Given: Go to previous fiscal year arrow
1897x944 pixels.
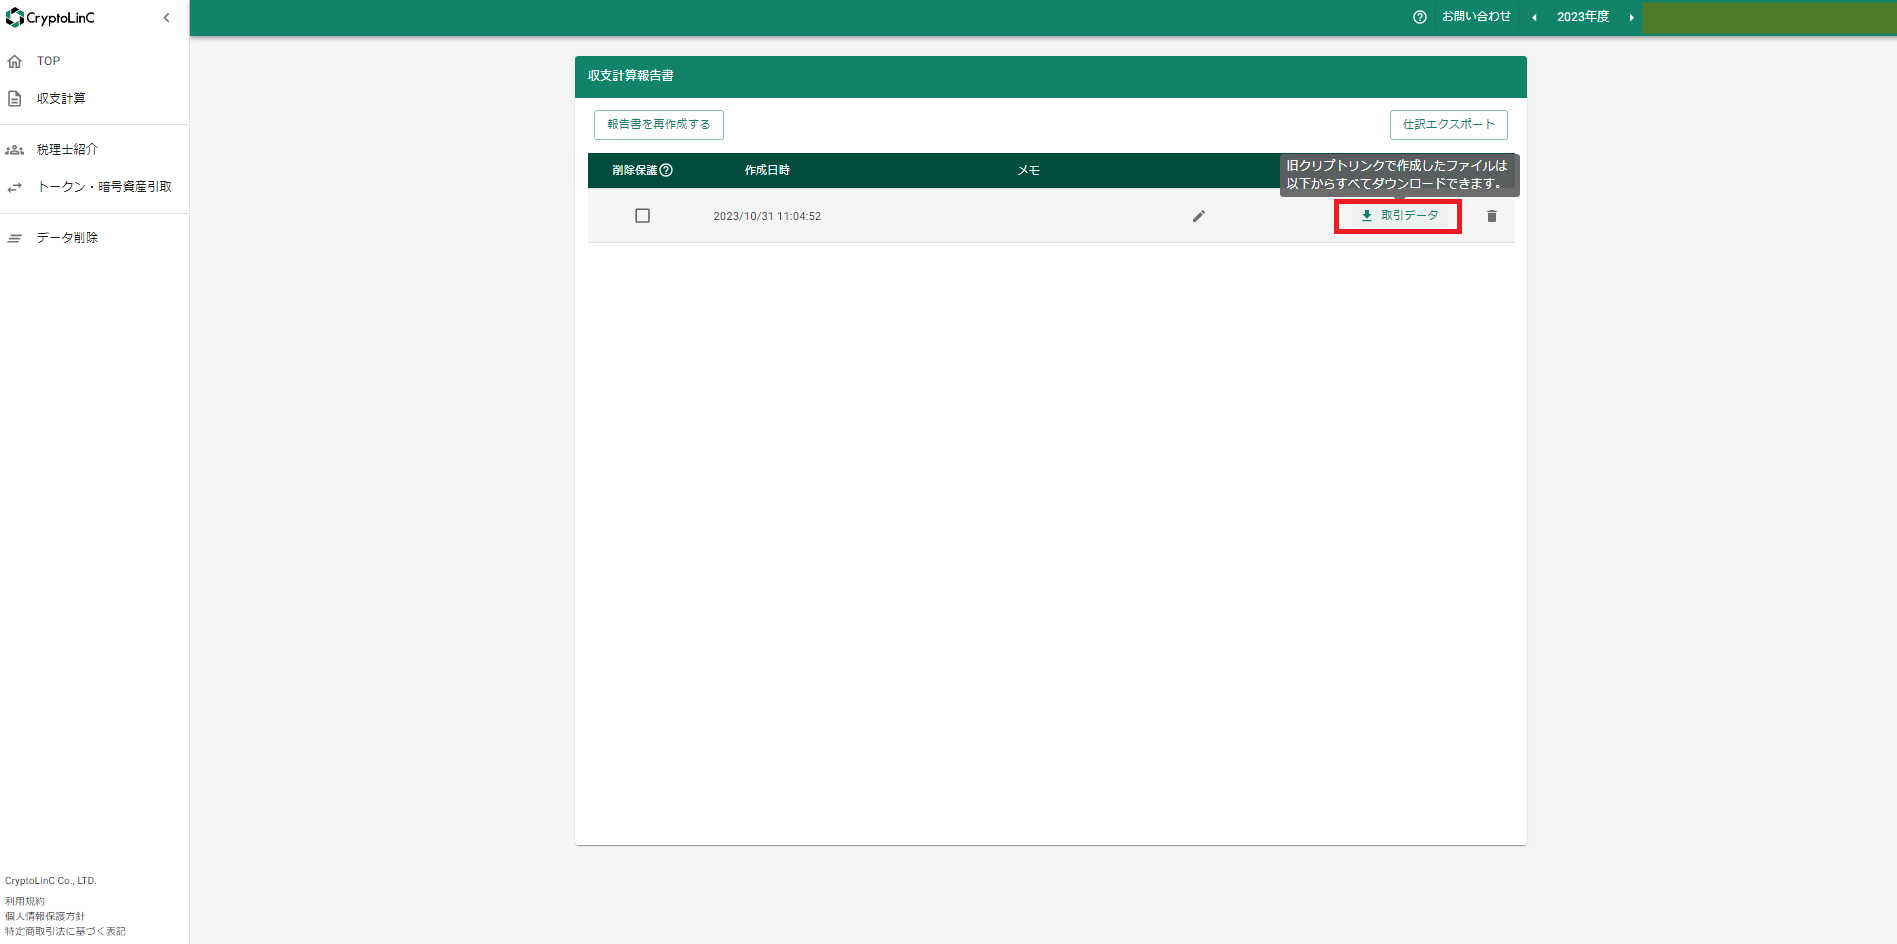Looking at the screenshot, I should click(x=1534, y=17).
